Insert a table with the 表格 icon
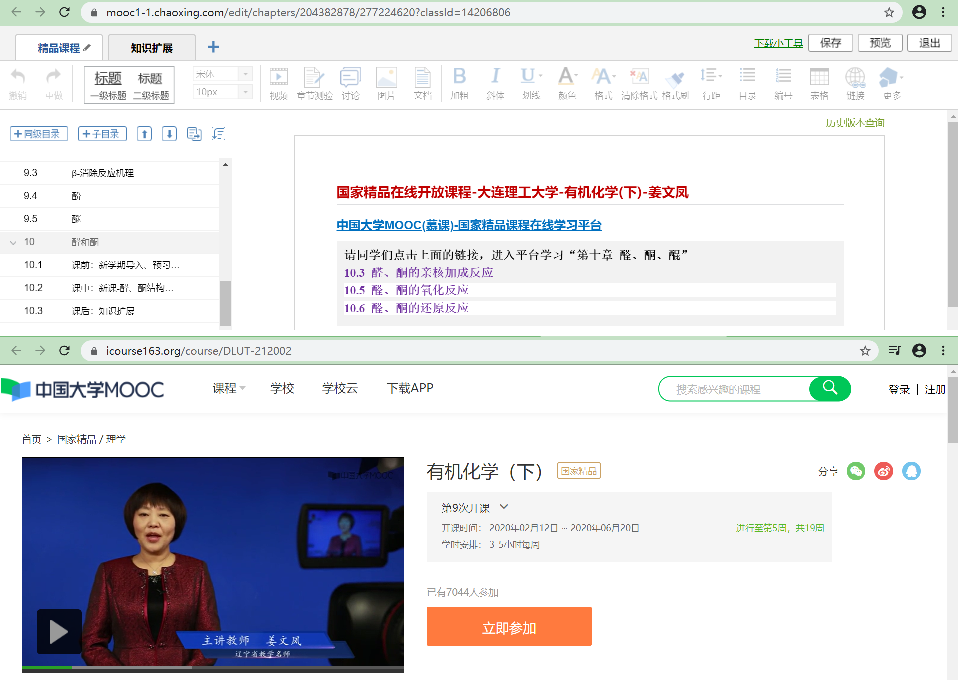The width and height of the screenshot is (958, 680). (819, 78)
